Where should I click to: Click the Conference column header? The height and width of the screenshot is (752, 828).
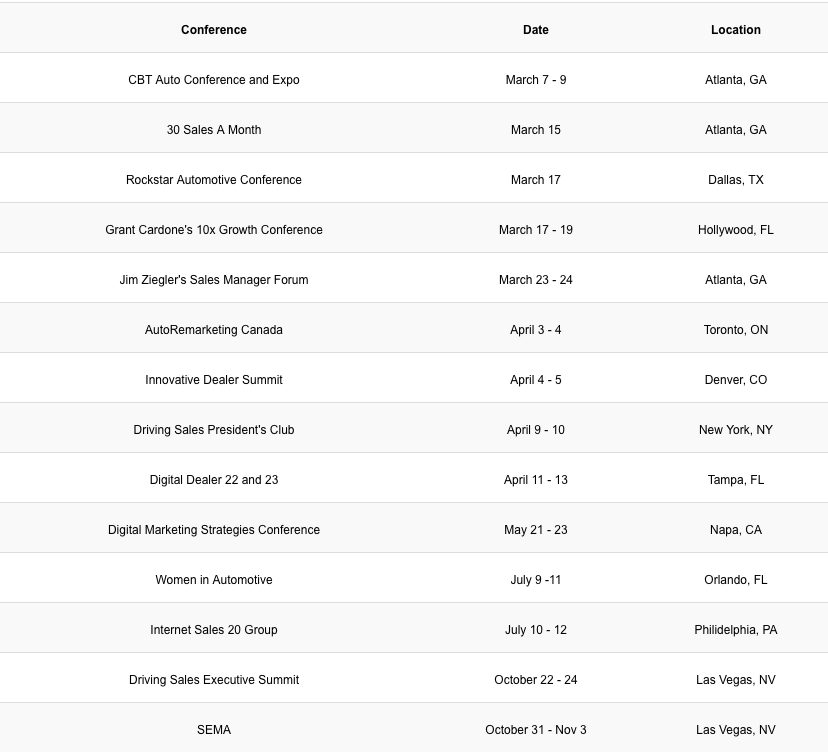tap(214, 30)
